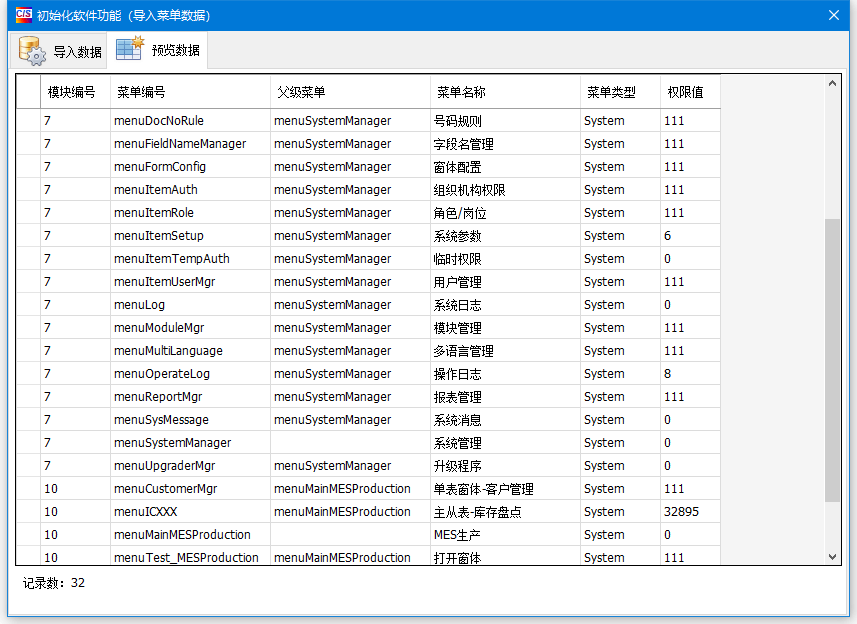Image resolution: width=857 pixels, height=624 pixels.
Task: Click the 菜单编号 column header
Action: 141,92
